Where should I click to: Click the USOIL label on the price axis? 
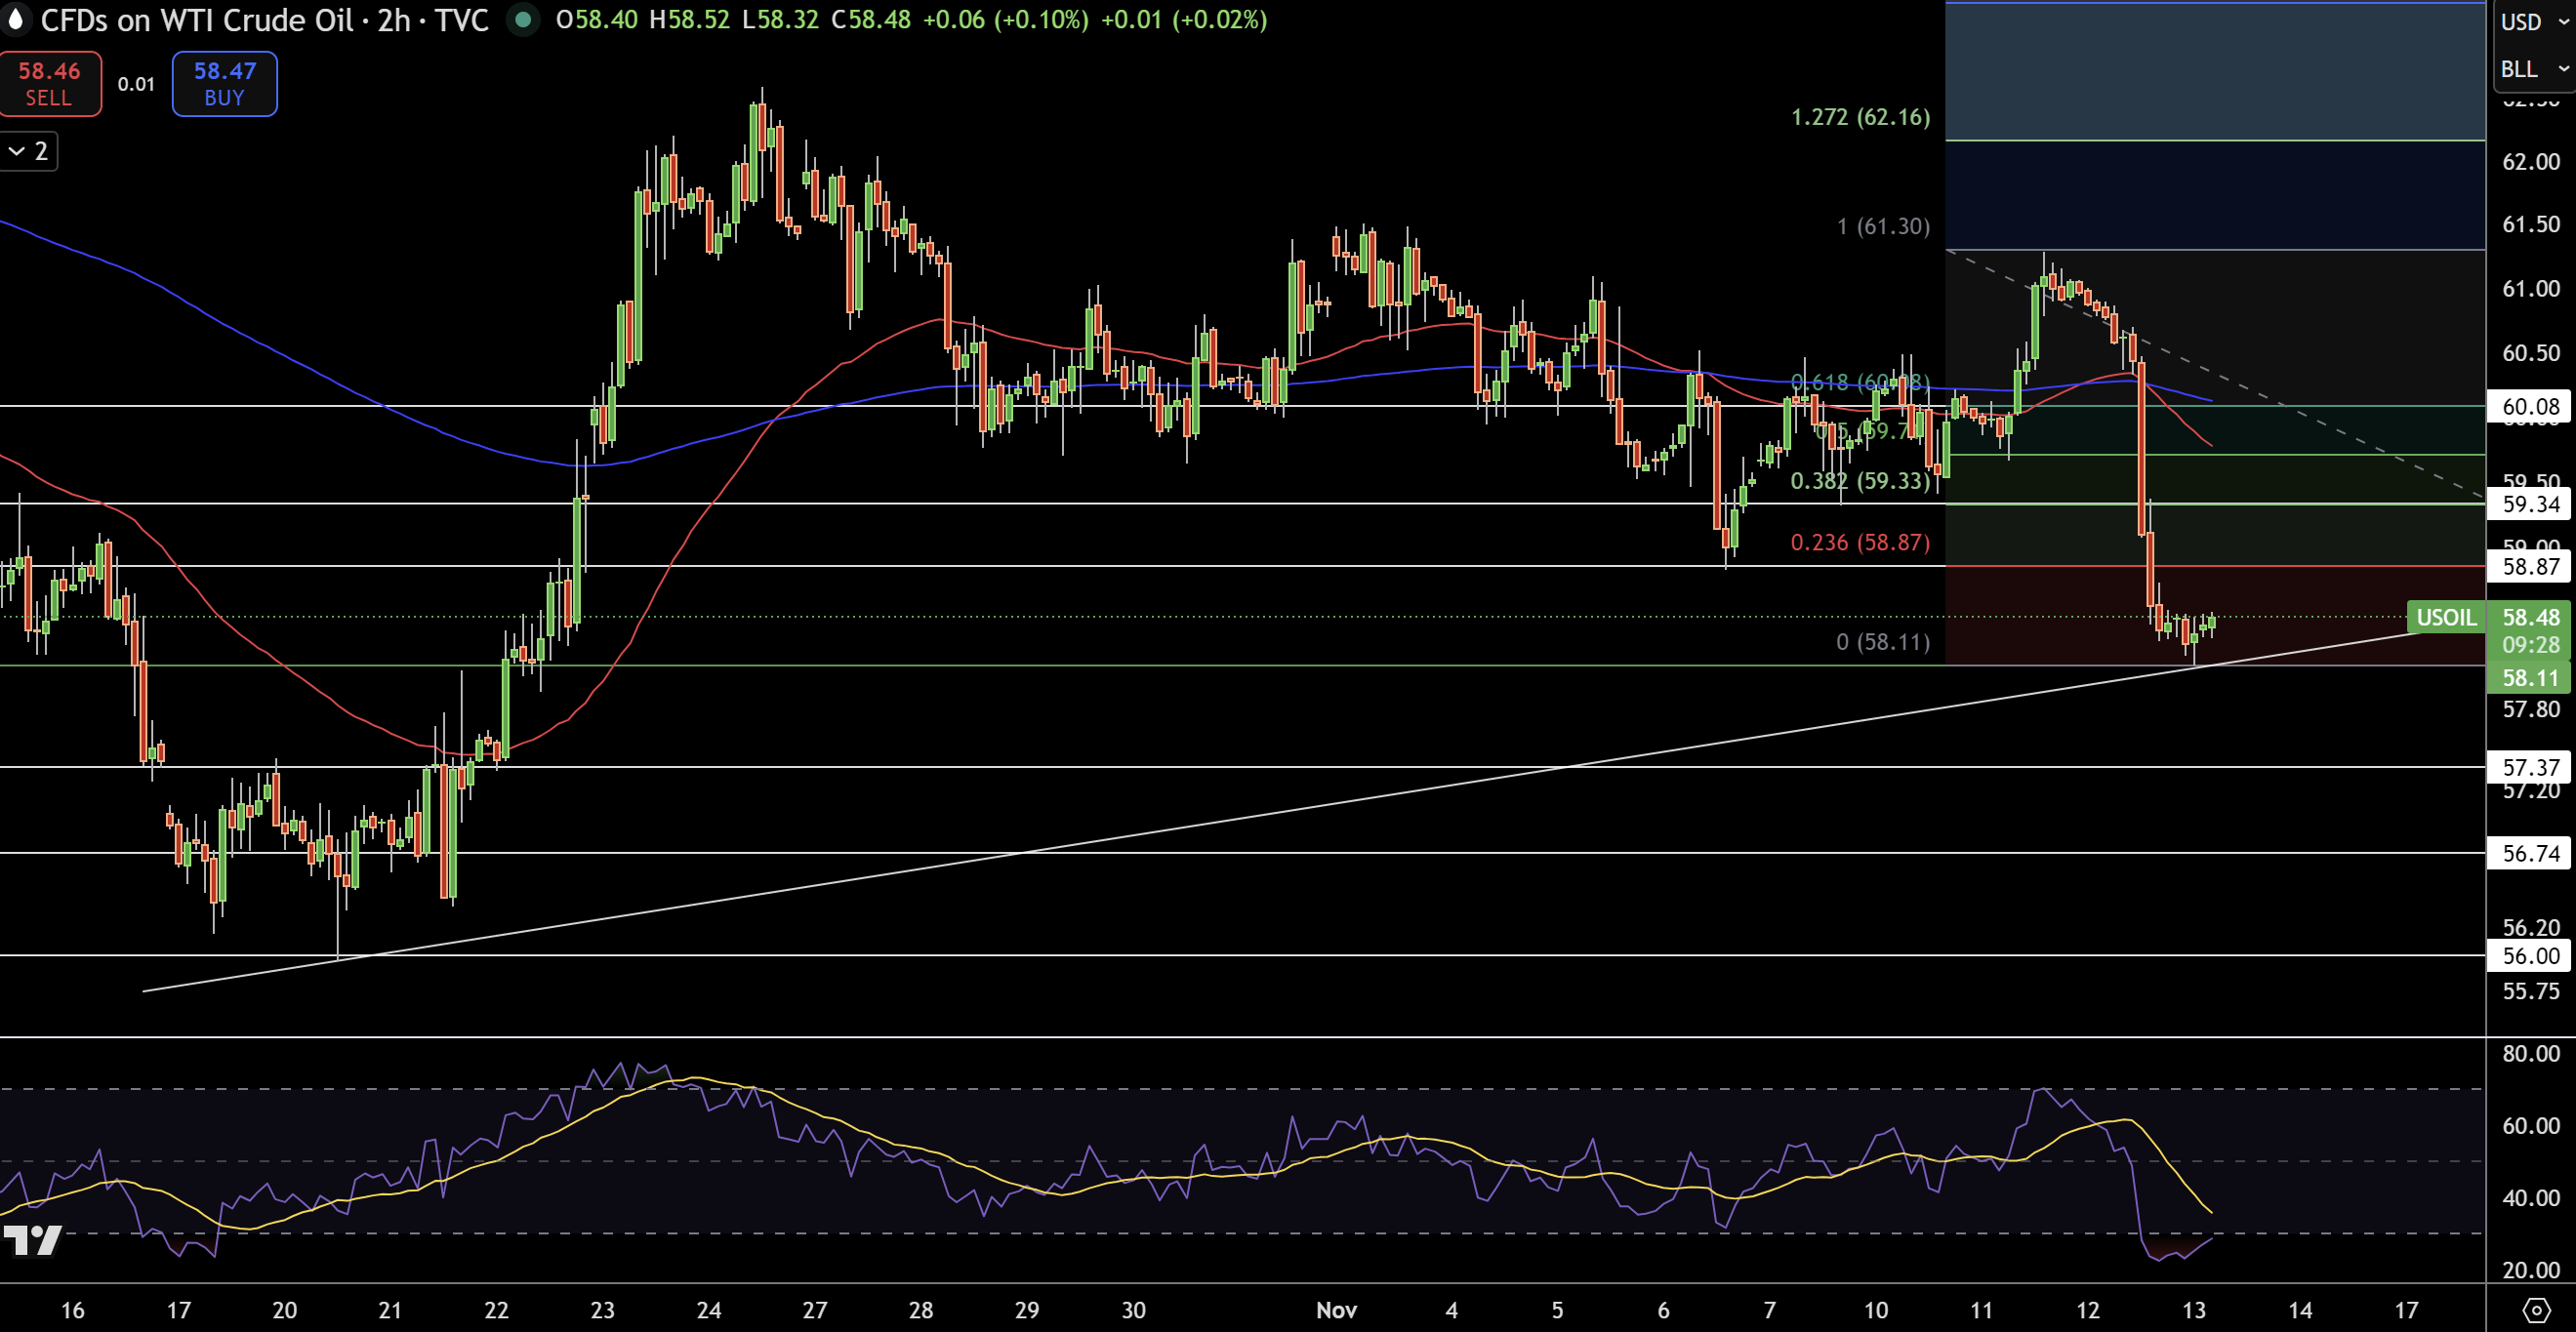click(x=2446, y=617)
